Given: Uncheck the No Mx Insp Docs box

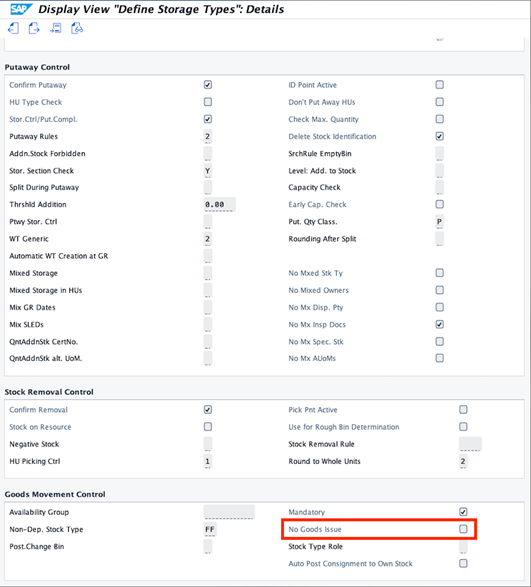Looking at the screenshot, I should coord(440,325).
